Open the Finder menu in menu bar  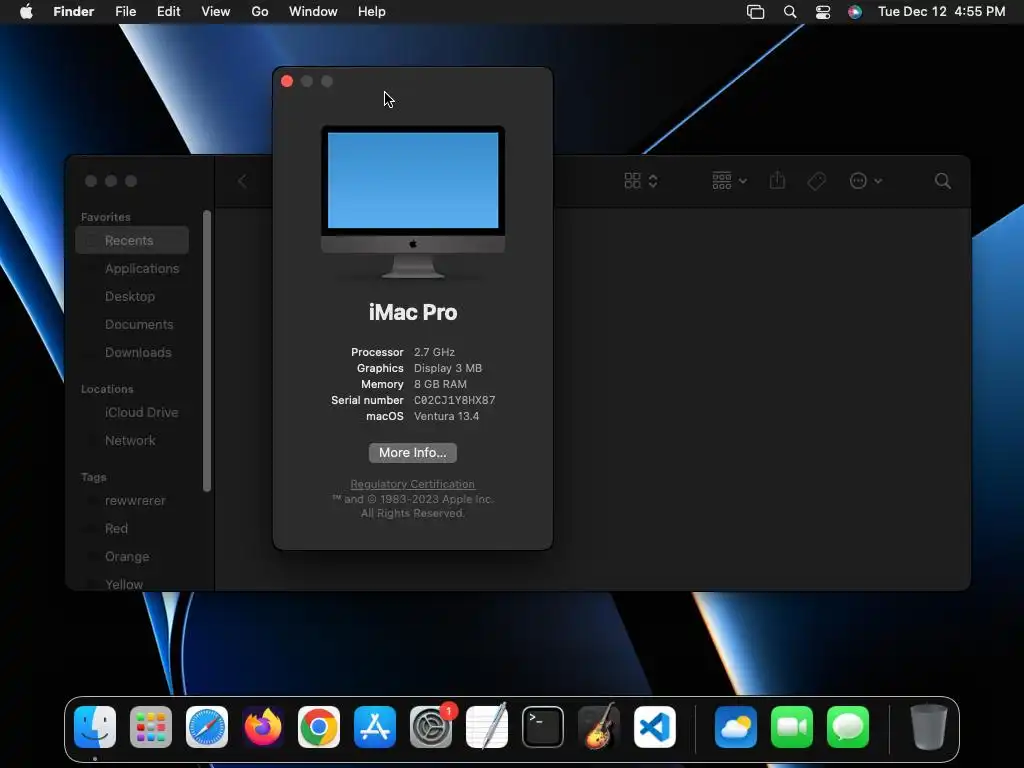73,12
